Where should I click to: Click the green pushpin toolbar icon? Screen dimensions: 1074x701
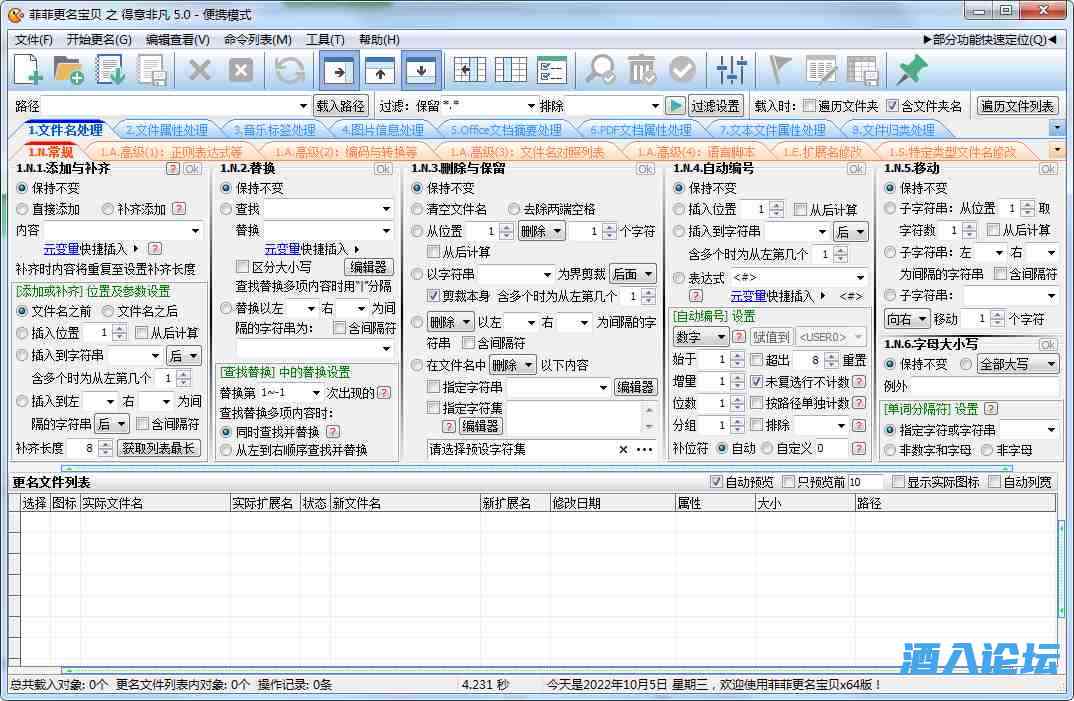pos(911,70)
